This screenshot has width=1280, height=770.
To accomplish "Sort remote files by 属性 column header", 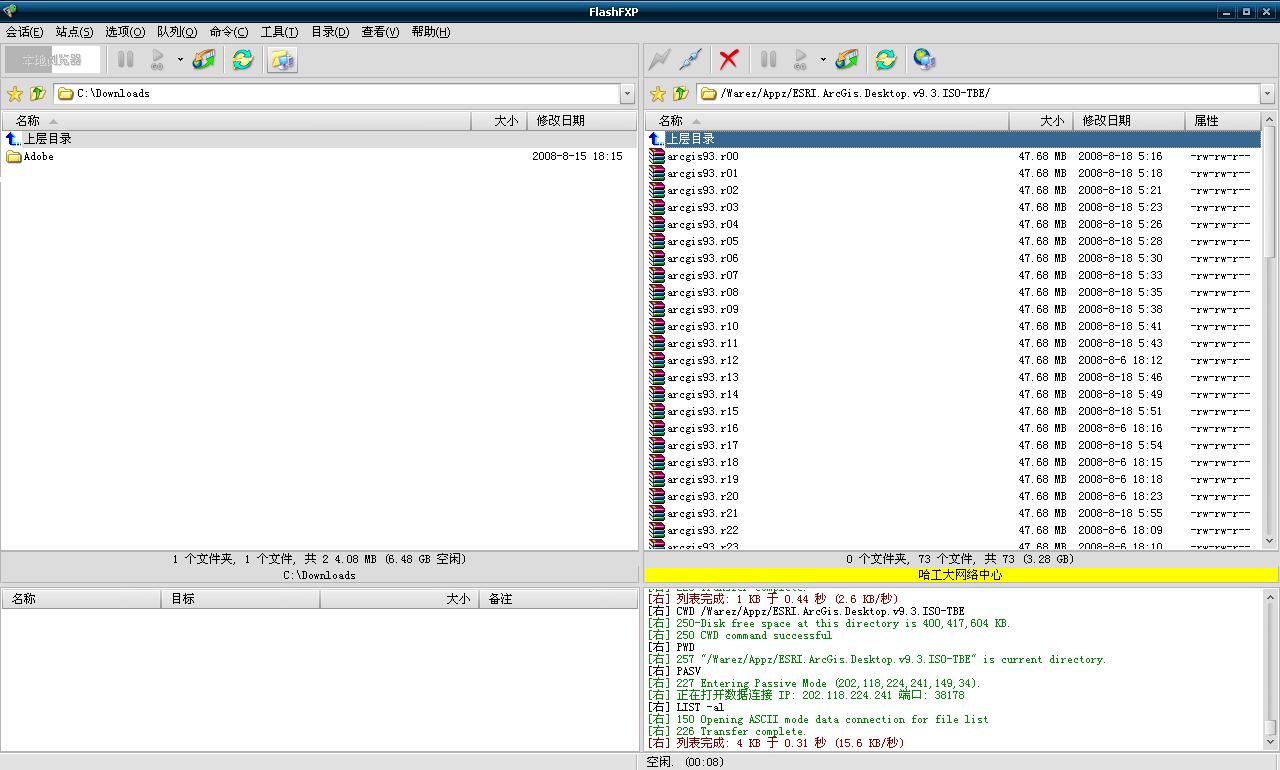I will (1223, 121).
